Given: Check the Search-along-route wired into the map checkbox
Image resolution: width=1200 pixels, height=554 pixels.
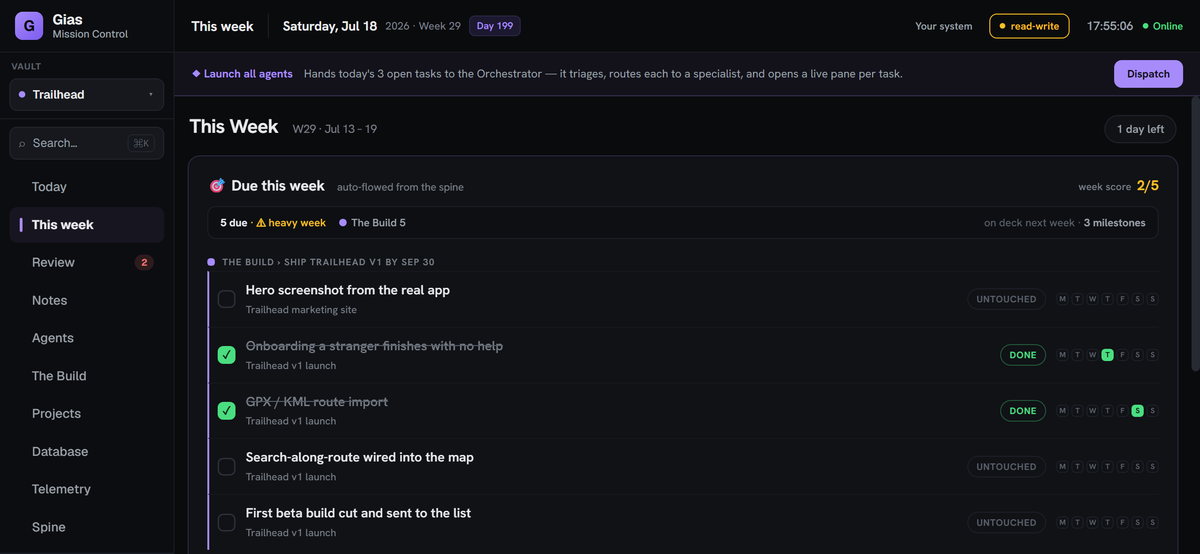Looking at the screenshot, I should pos(227,466).
